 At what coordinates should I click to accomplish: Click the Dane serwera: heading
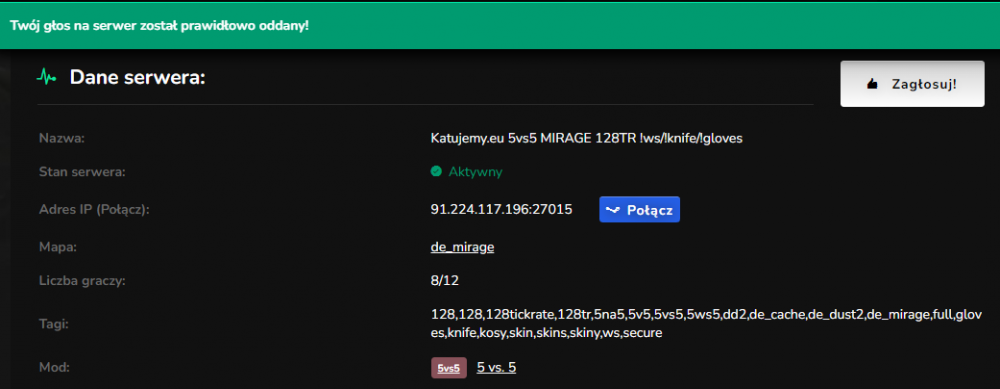tap(137, 77)
